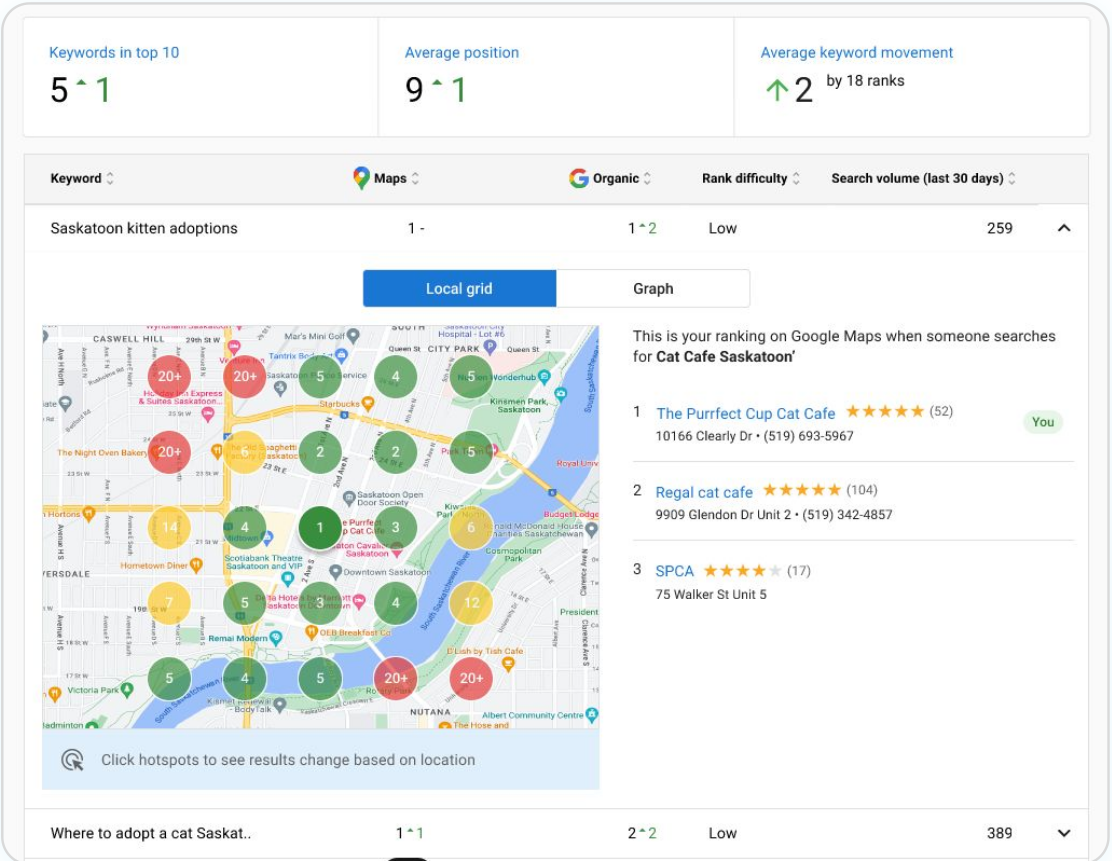
Task: Collapse the Saskatoon kitten adoptions row
Action: coord(1064,228)
